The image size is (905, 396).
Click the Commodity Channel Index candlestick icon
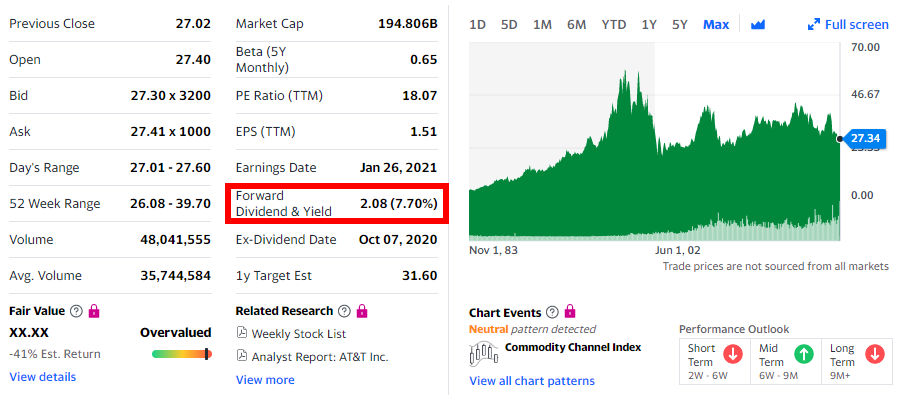[x=484, y=353]
